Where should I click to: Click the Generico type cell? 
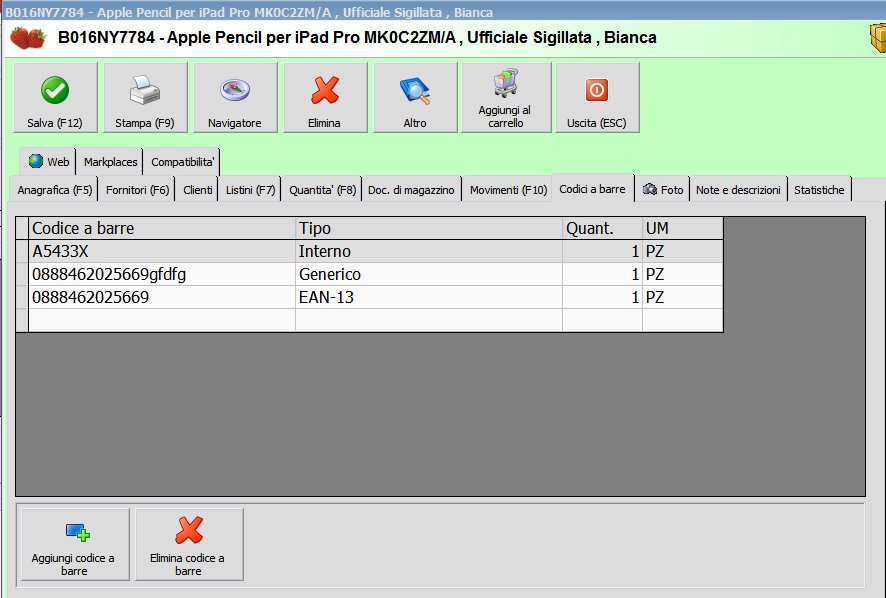(x=429, y=275)
